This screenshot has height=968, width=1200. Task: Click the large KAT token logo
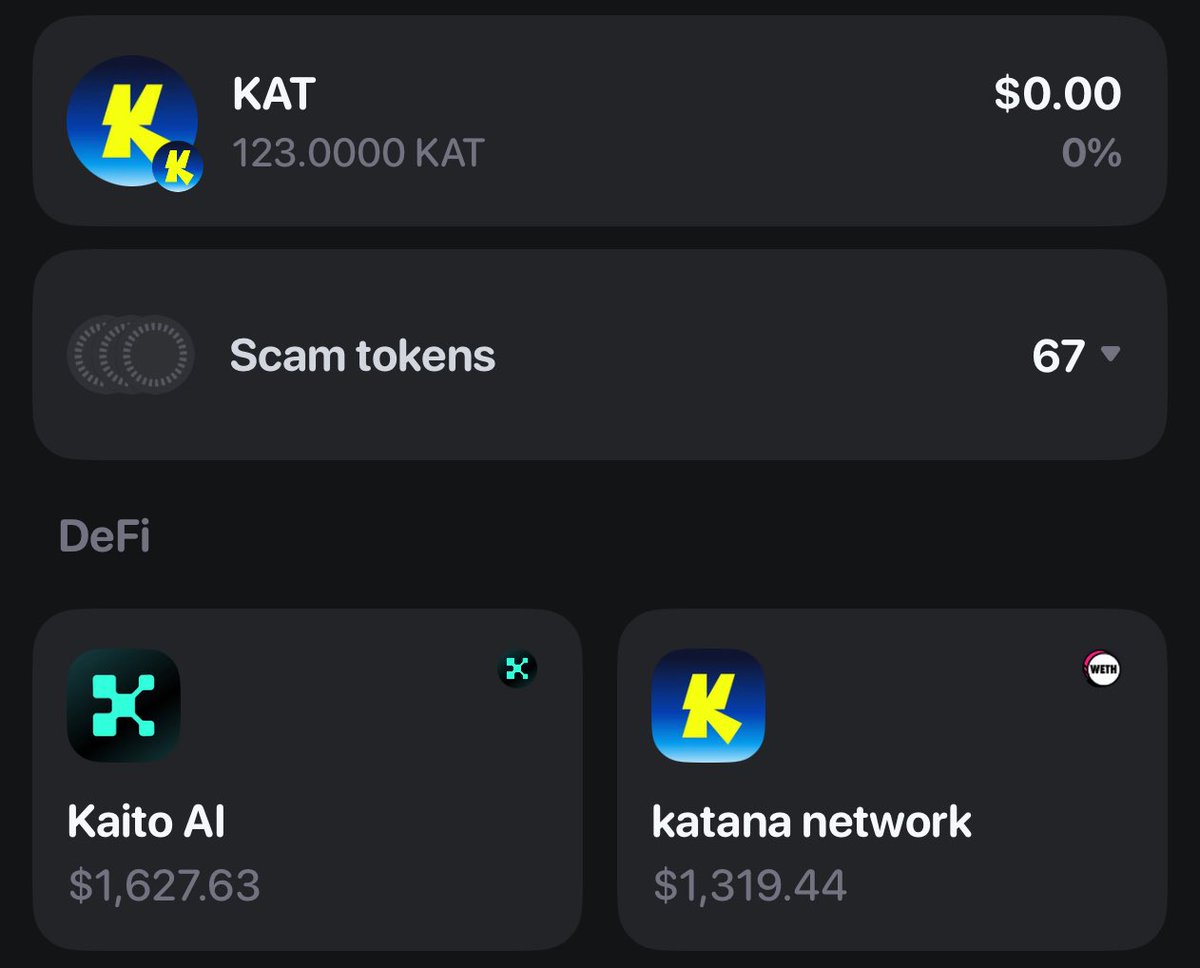(x=131, y=120)
